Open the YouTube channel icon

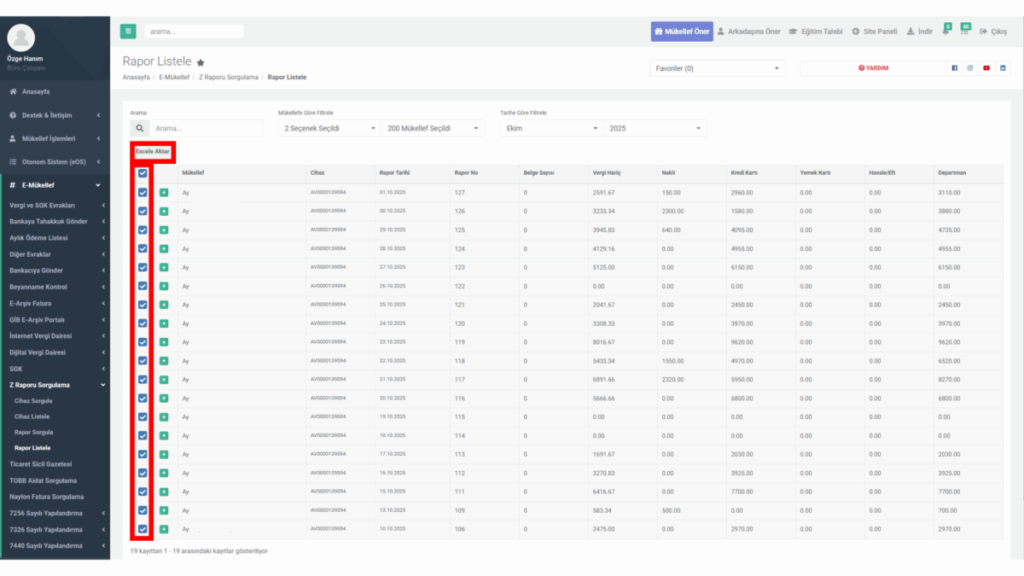[986, 68]
